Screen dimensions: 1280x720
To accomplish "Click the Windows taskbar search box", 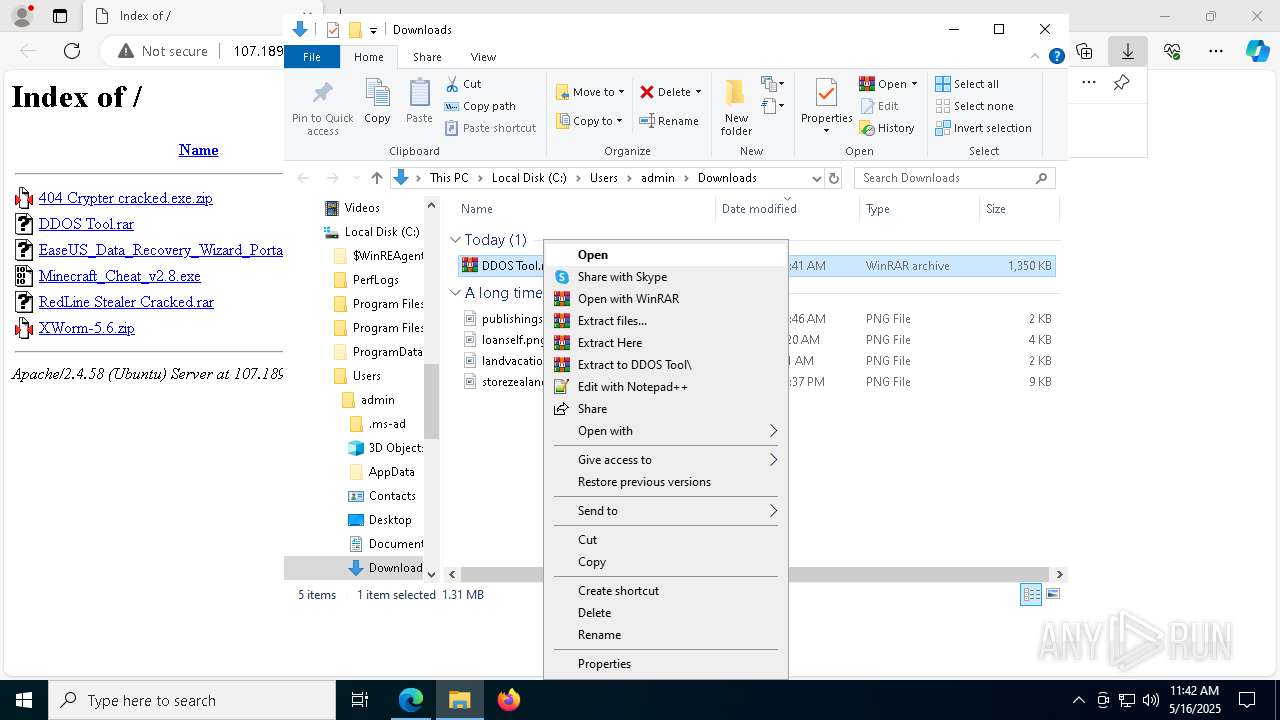I will click(192, 700).
